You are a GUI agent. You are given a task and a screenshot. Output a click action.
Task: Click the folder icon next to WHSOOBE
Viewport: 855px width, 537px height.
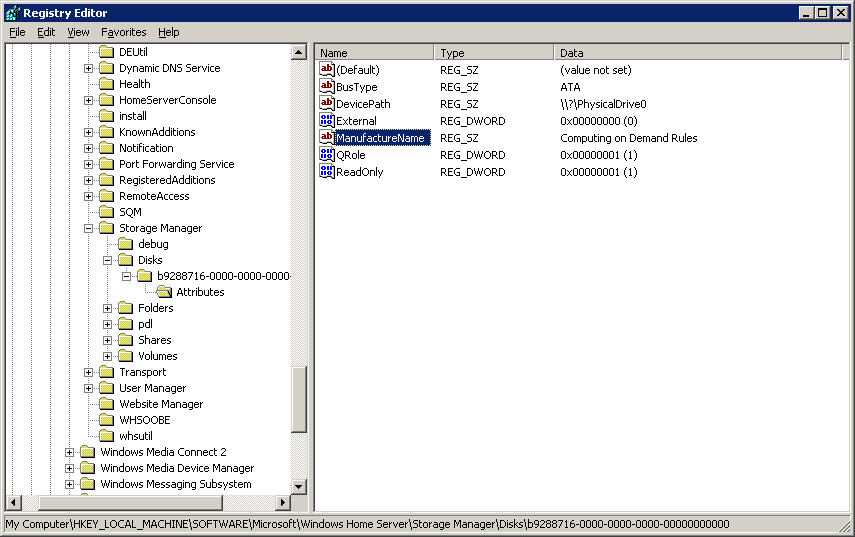tap(107, 420)
